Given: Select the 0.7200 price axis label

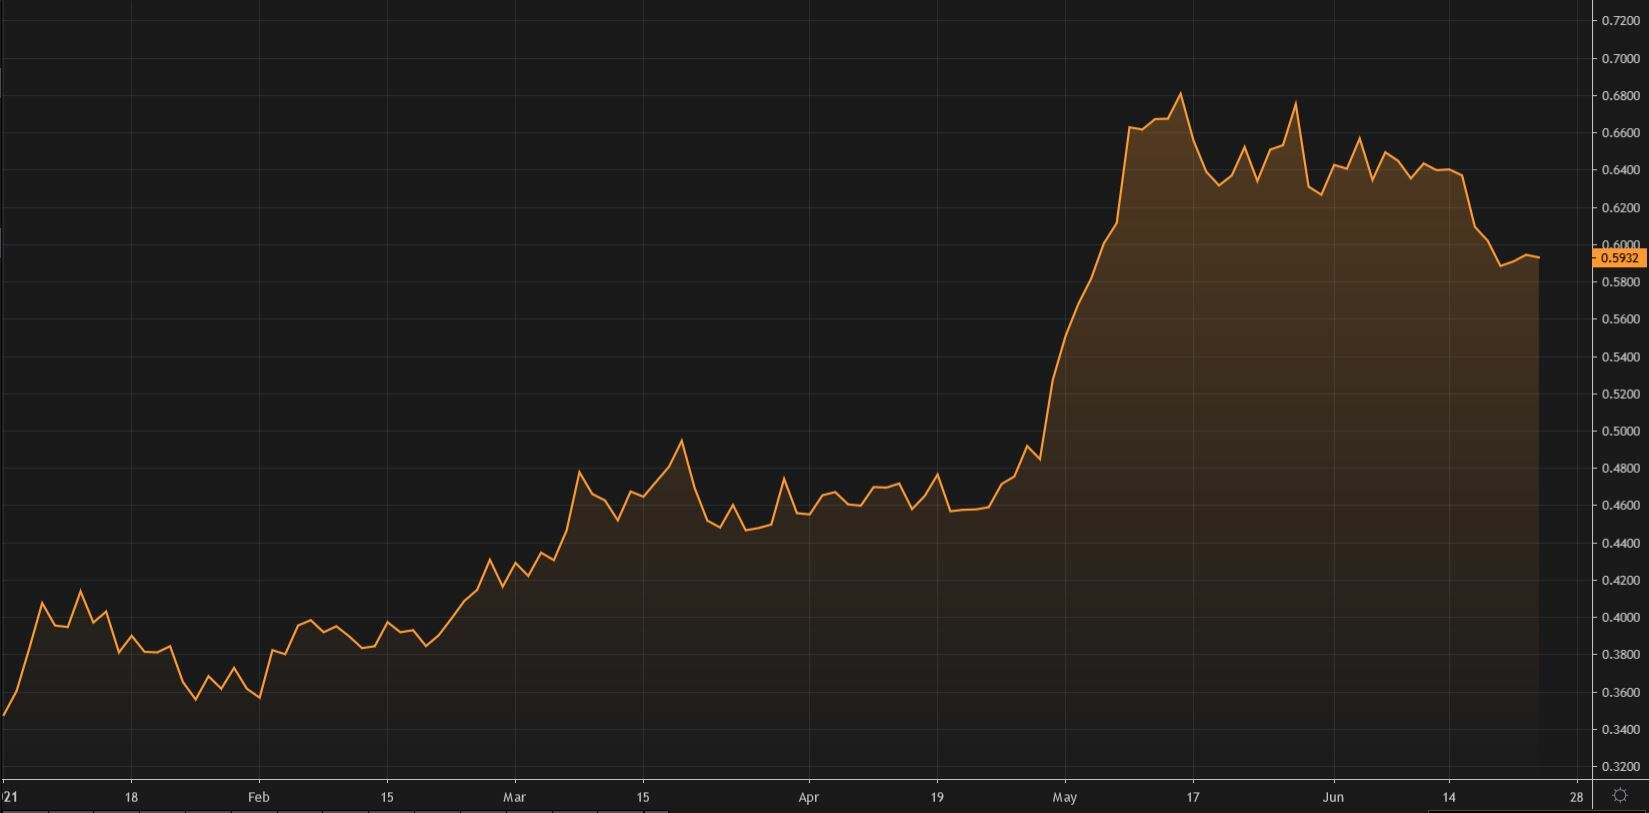Looking at the screenshot, I should pos(1619,21).
